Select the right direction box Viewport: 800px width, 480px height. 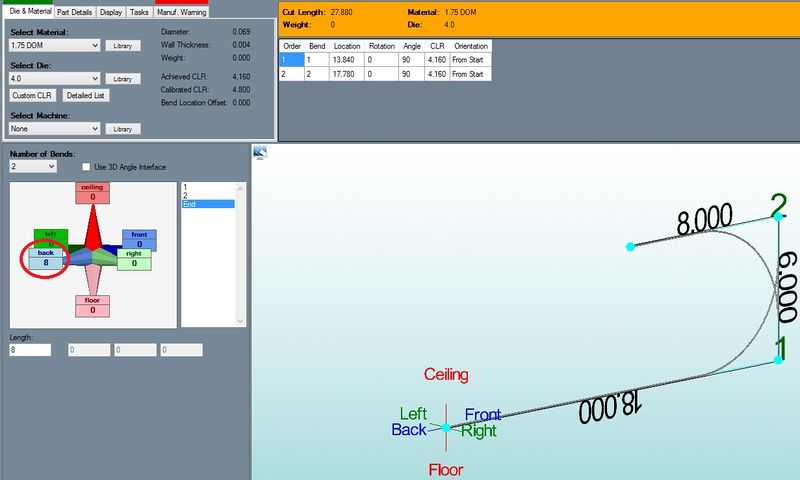(x=133, y=259)
